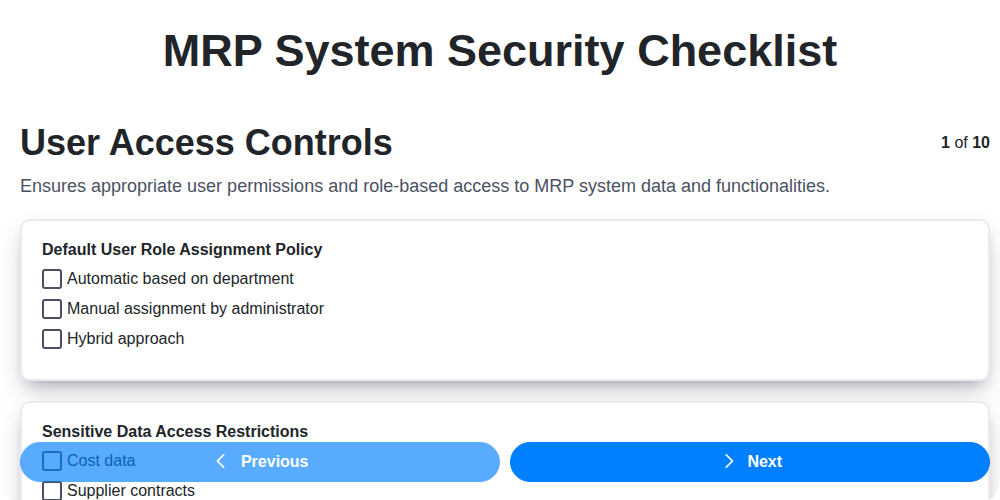Check the Automatic based on department checkbox

tap(52, 279)
